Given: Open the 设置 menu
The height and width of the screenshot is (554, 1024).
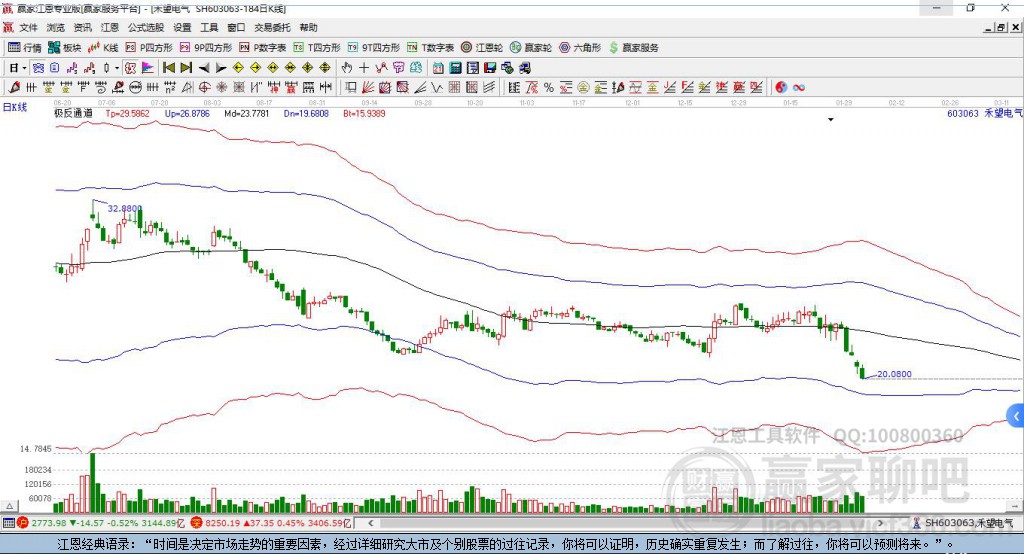Looking at the screenshot, I should [182, 27].
